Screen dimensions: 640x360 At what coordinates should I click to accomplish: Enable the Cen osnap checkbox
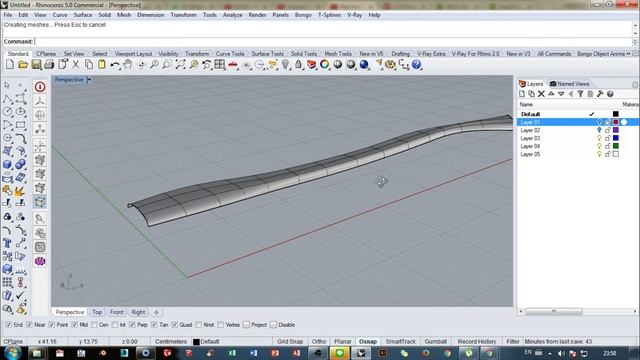tap(94, 325)
